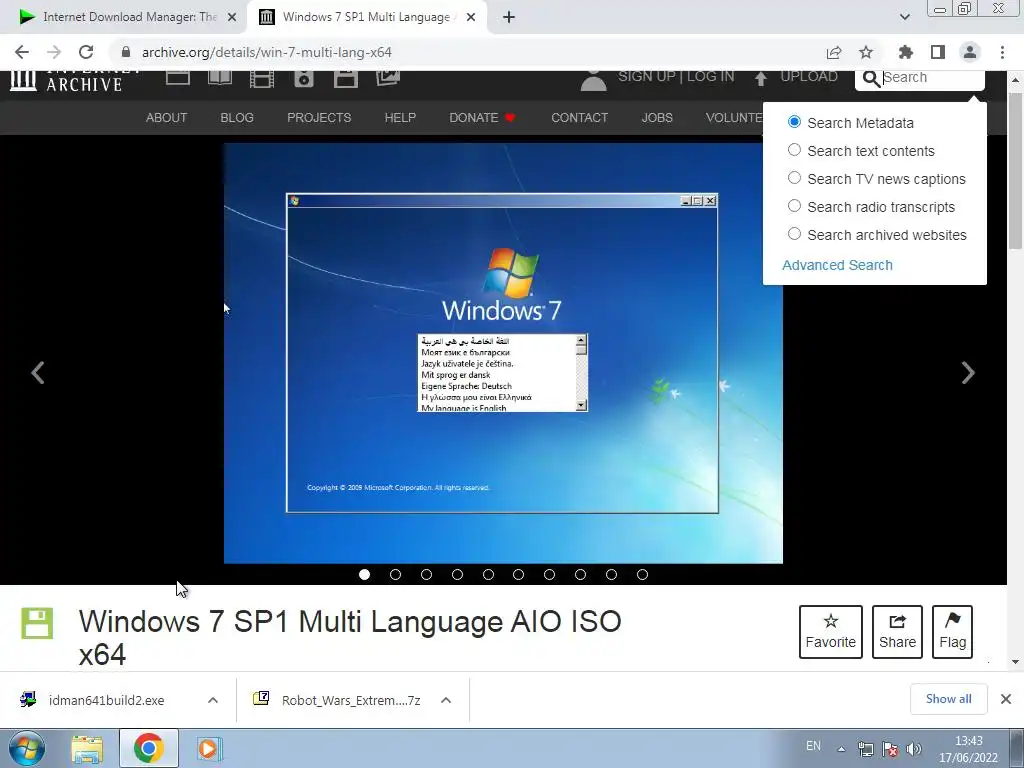1024x768 pixels.
Task: Open the texts book icon in header
Action: point(219,78)
